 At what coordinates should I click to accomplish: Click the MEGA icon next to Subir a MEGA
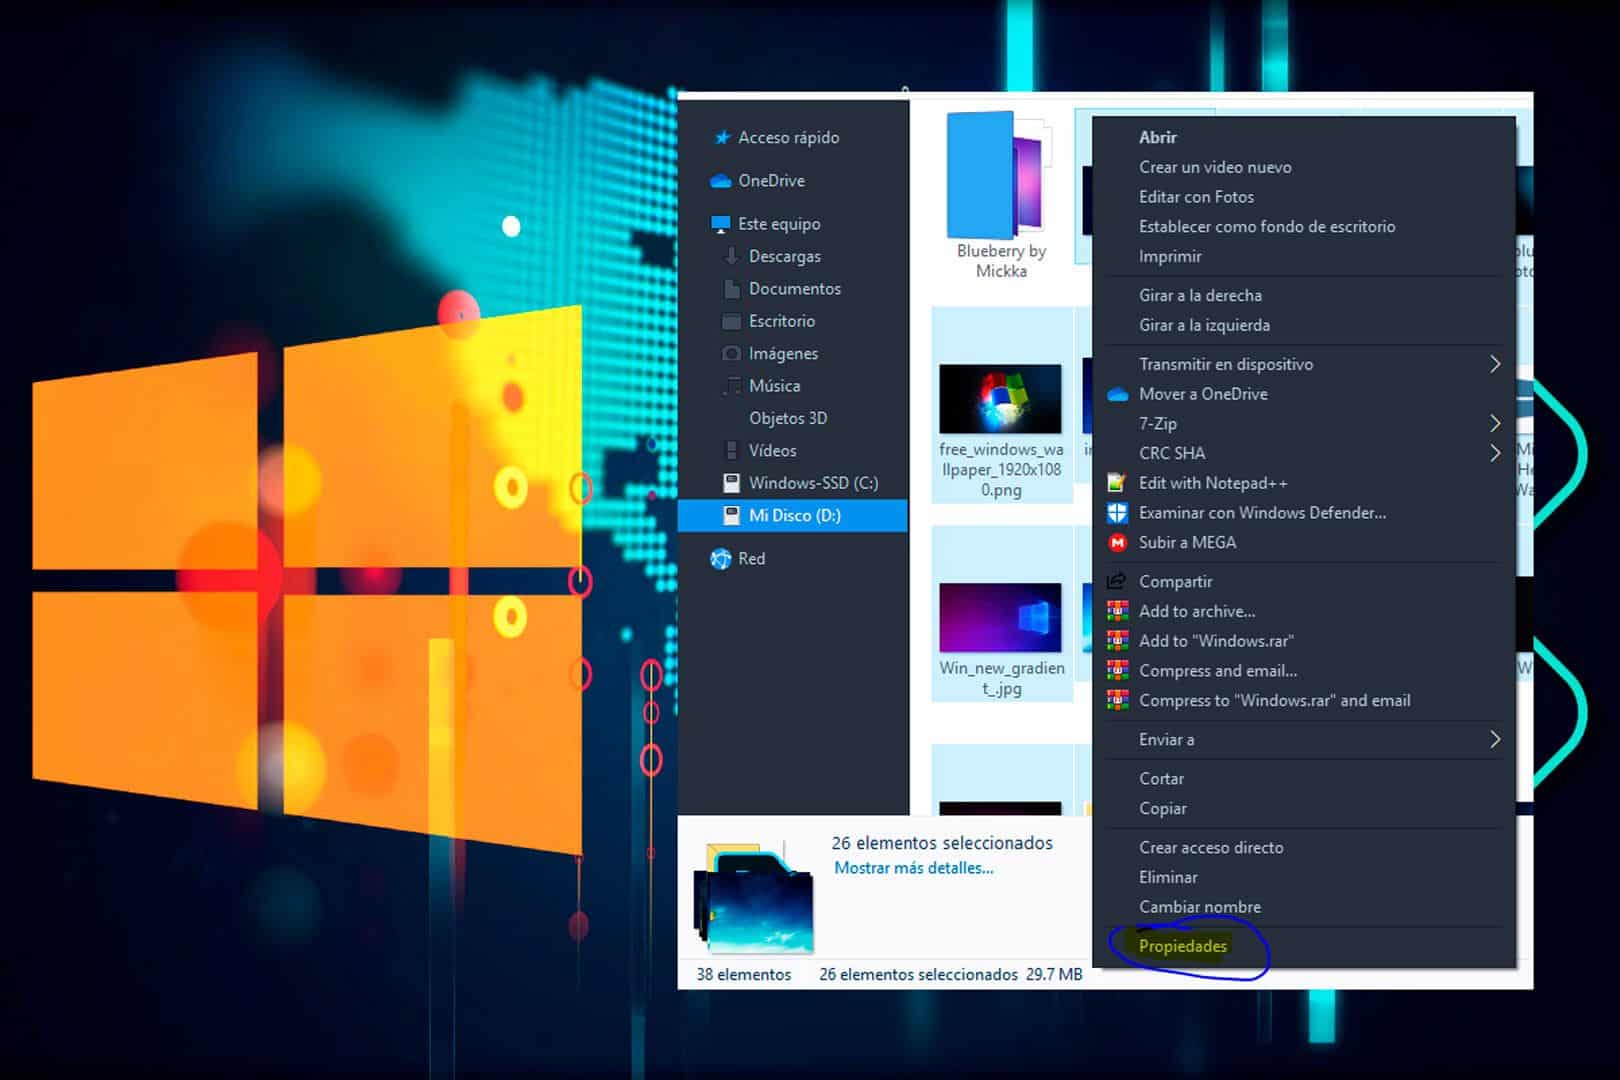[1117, 542]
